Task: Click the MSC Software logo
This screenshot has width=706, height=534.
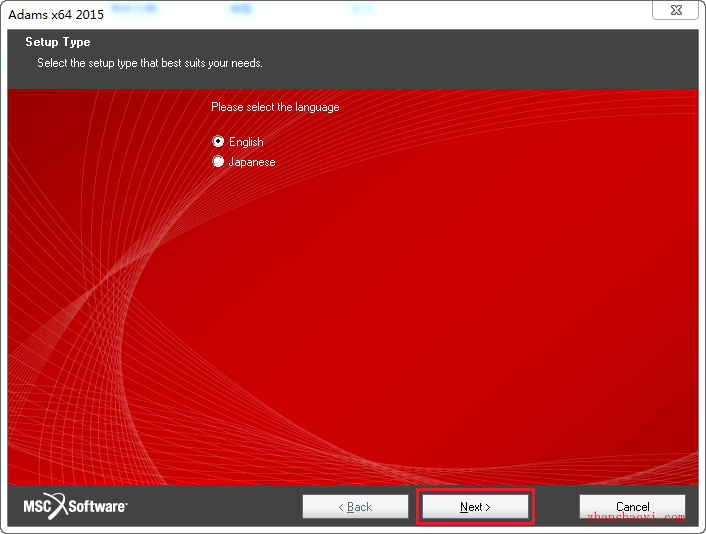Action: point(75,506)
